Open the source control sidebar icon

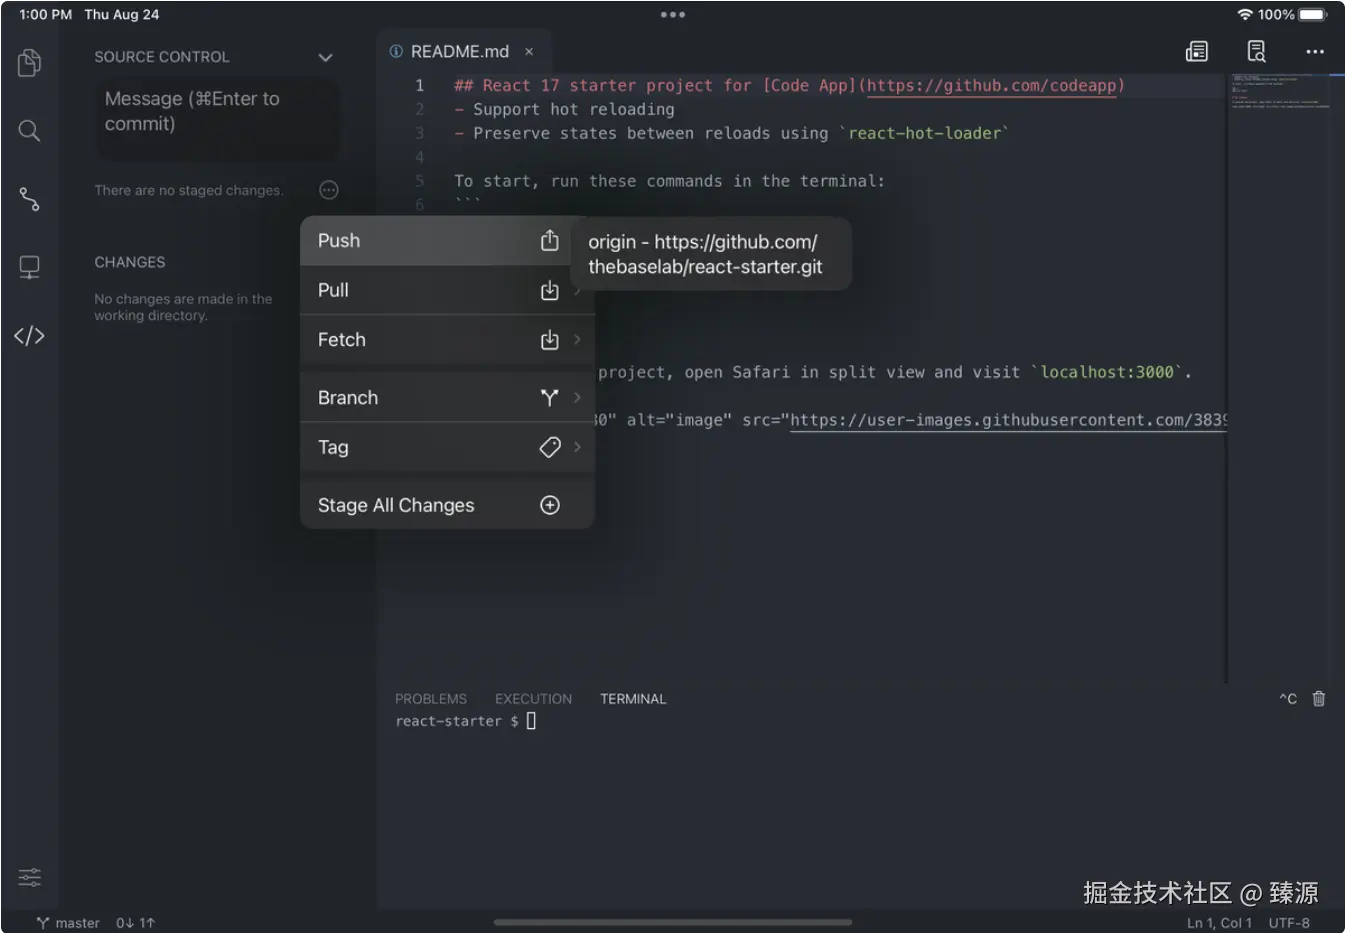coord(29,199)
